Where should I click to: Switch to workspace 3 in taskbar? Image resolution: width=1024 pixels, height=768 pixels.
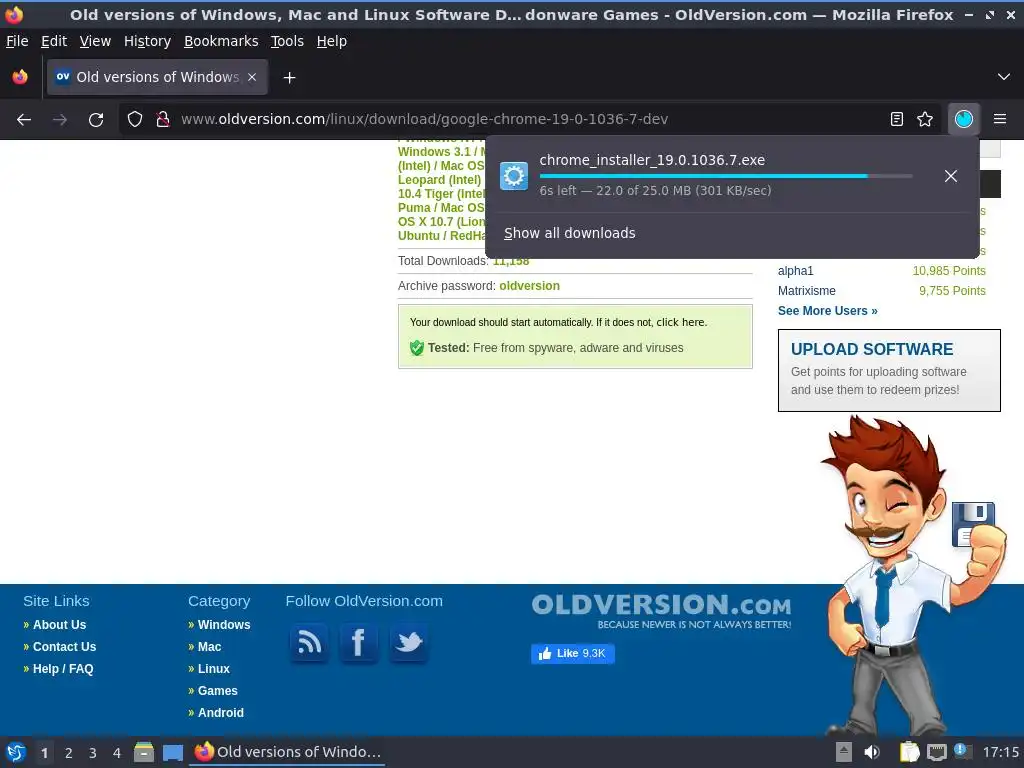pos(93,753)
